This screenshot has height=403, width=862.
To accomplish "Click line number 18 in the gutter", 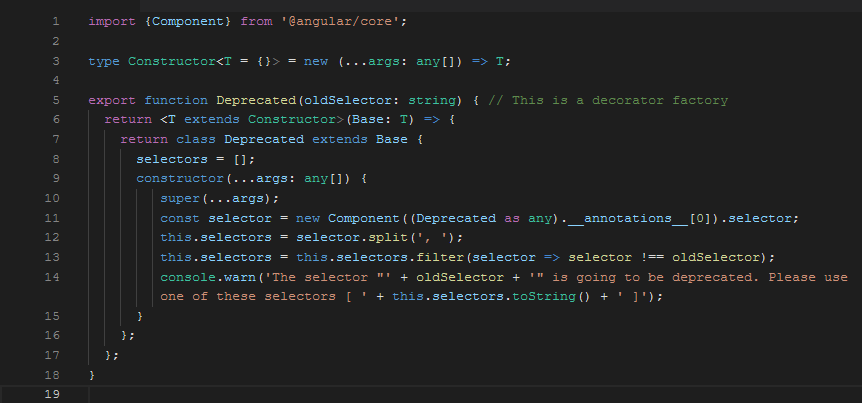I will tap(52, 374).
